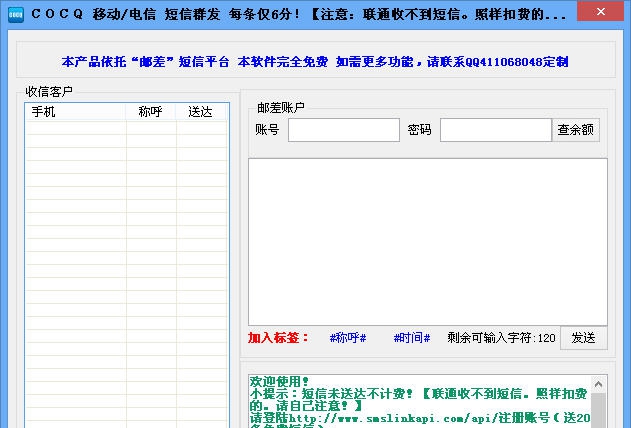
Task: Click the 账号 account input field
Action: pyautogui.click(x=344, y=130)
